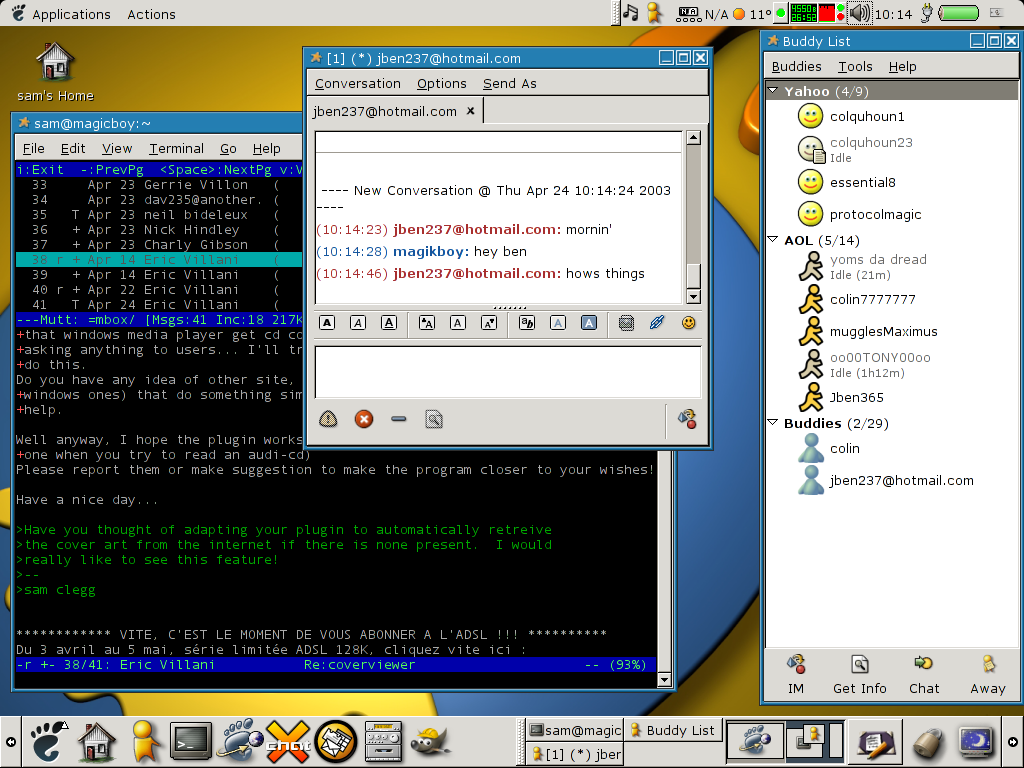Click the Warn triangle icon in conversation
The image size is (1024, 768).
click(328, 419)
